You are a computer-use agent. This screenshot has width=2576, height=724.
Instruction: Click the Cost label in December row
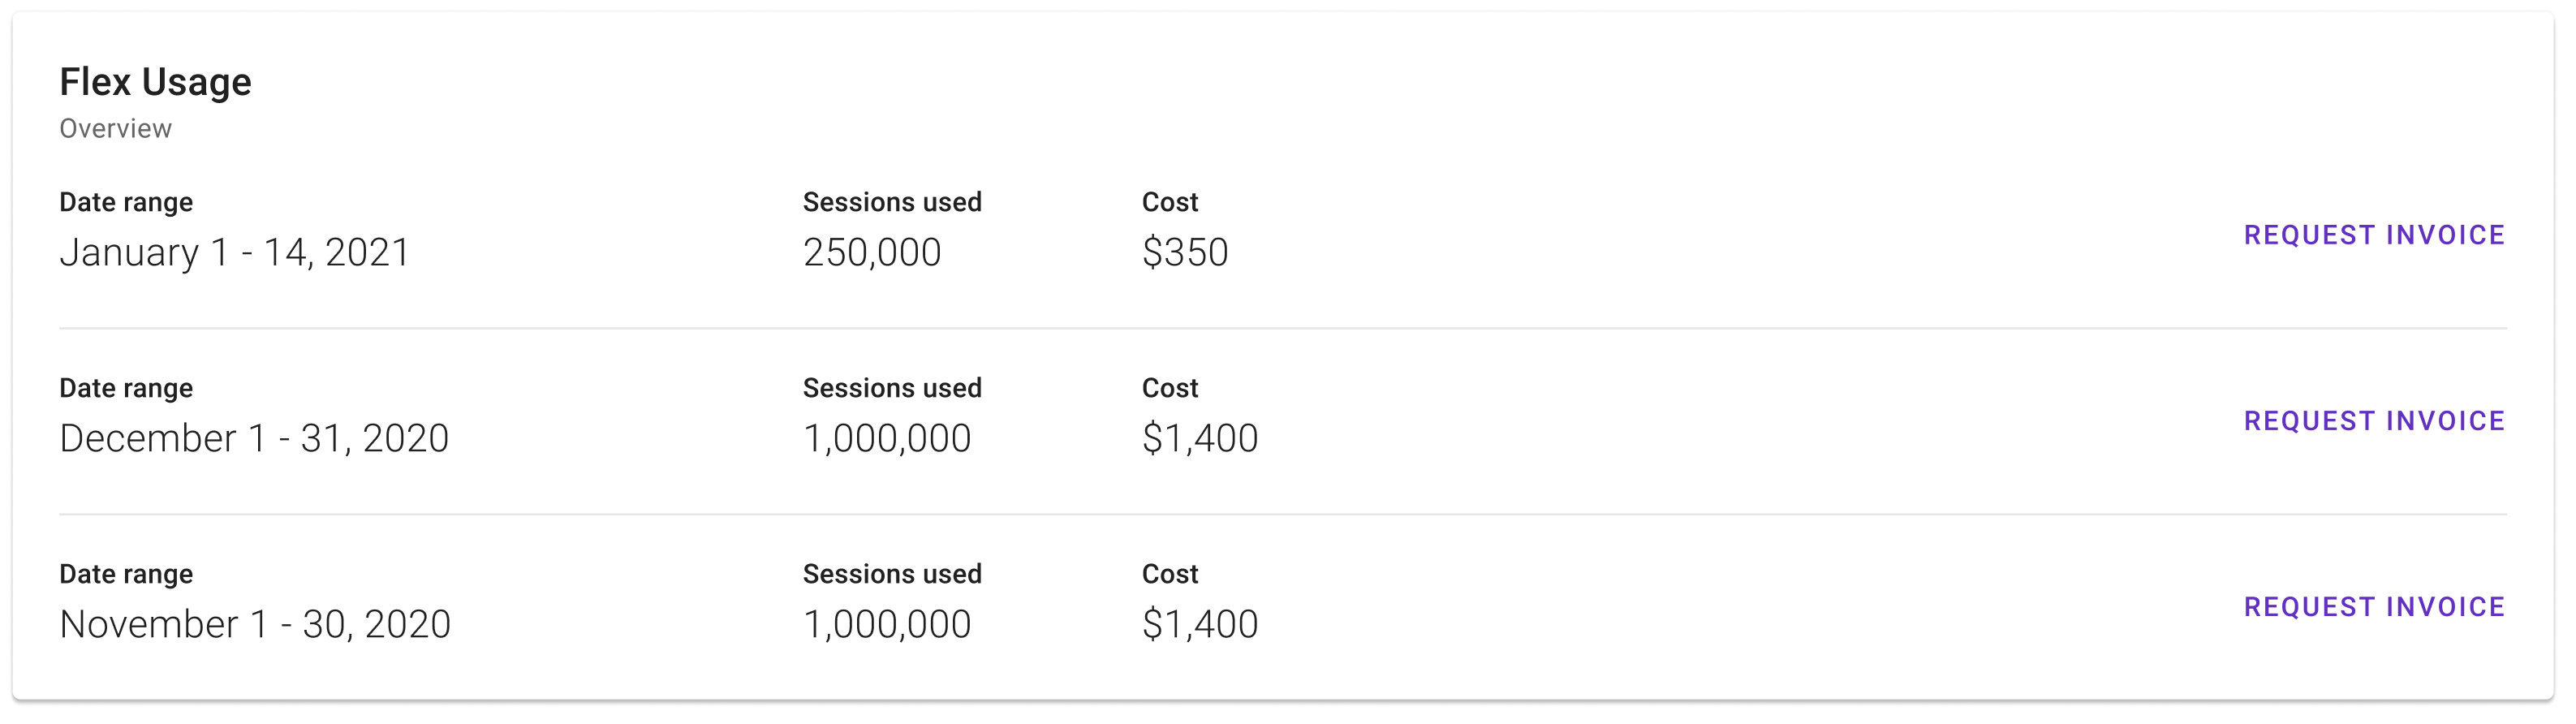tap(1170, 388)
